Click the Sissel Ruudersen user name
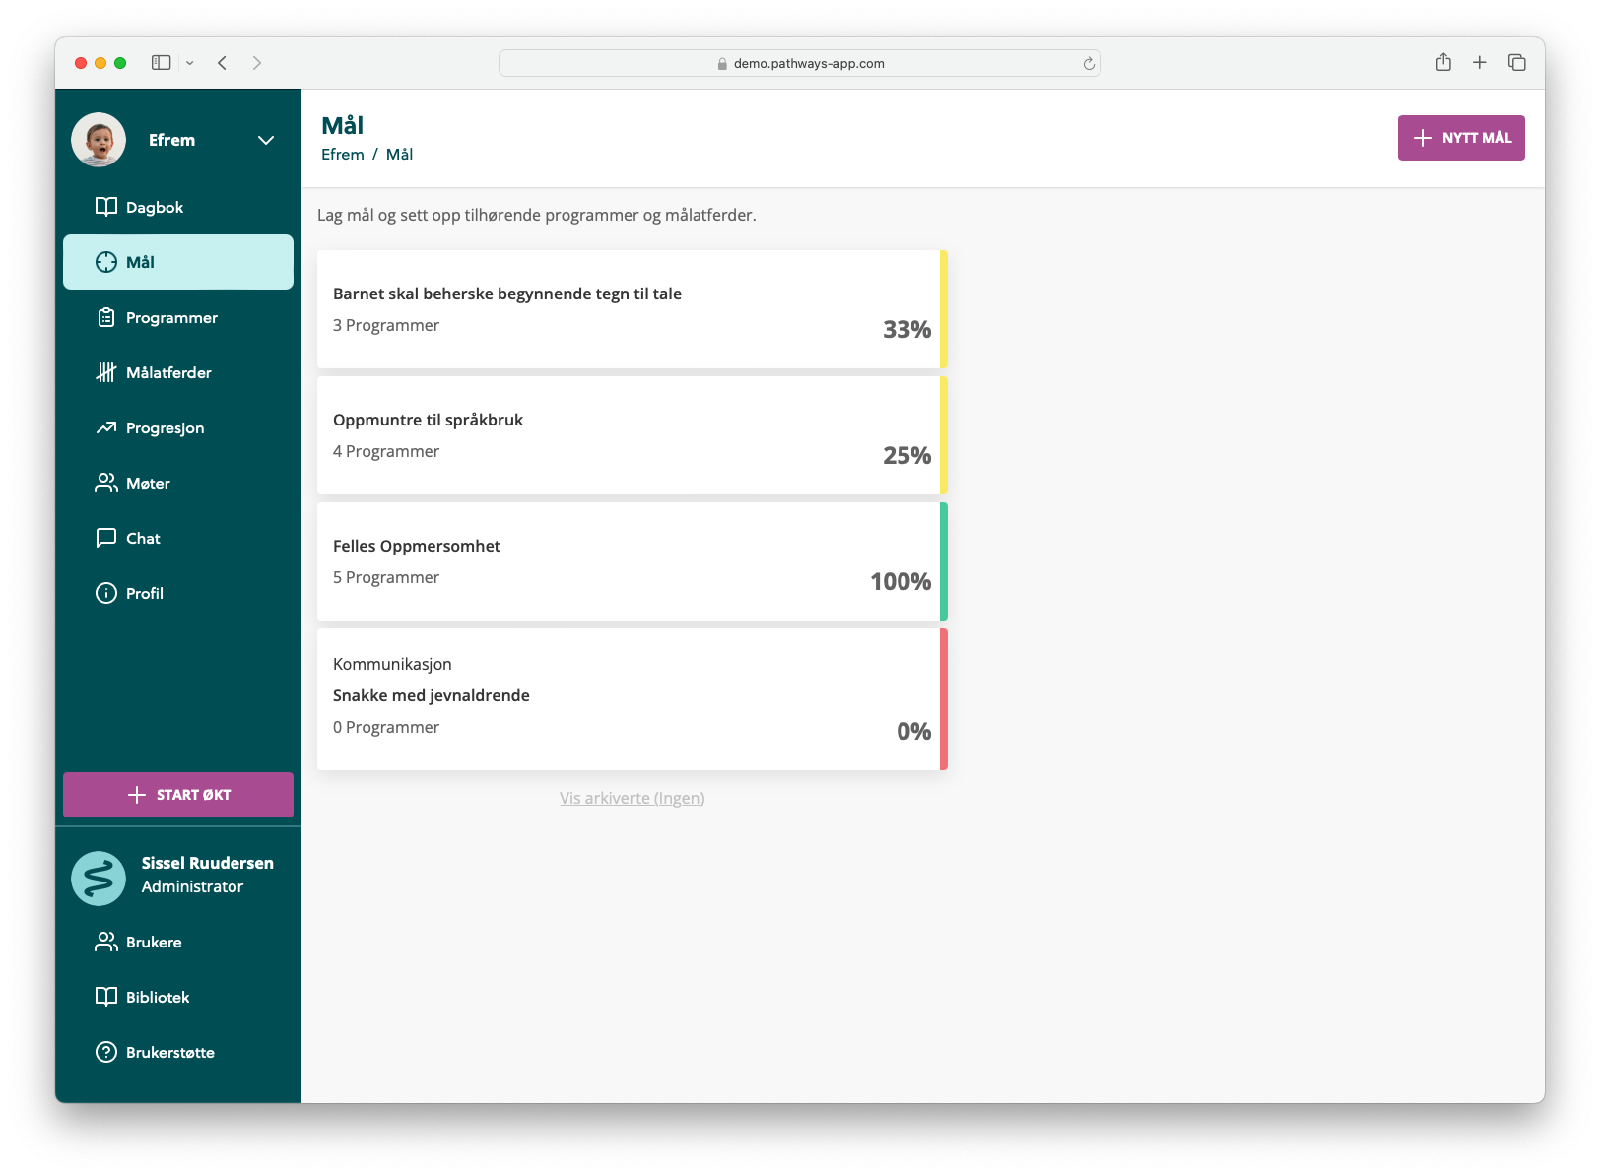The height and width of the screenshot is (1176, 1600). [208, 863]
